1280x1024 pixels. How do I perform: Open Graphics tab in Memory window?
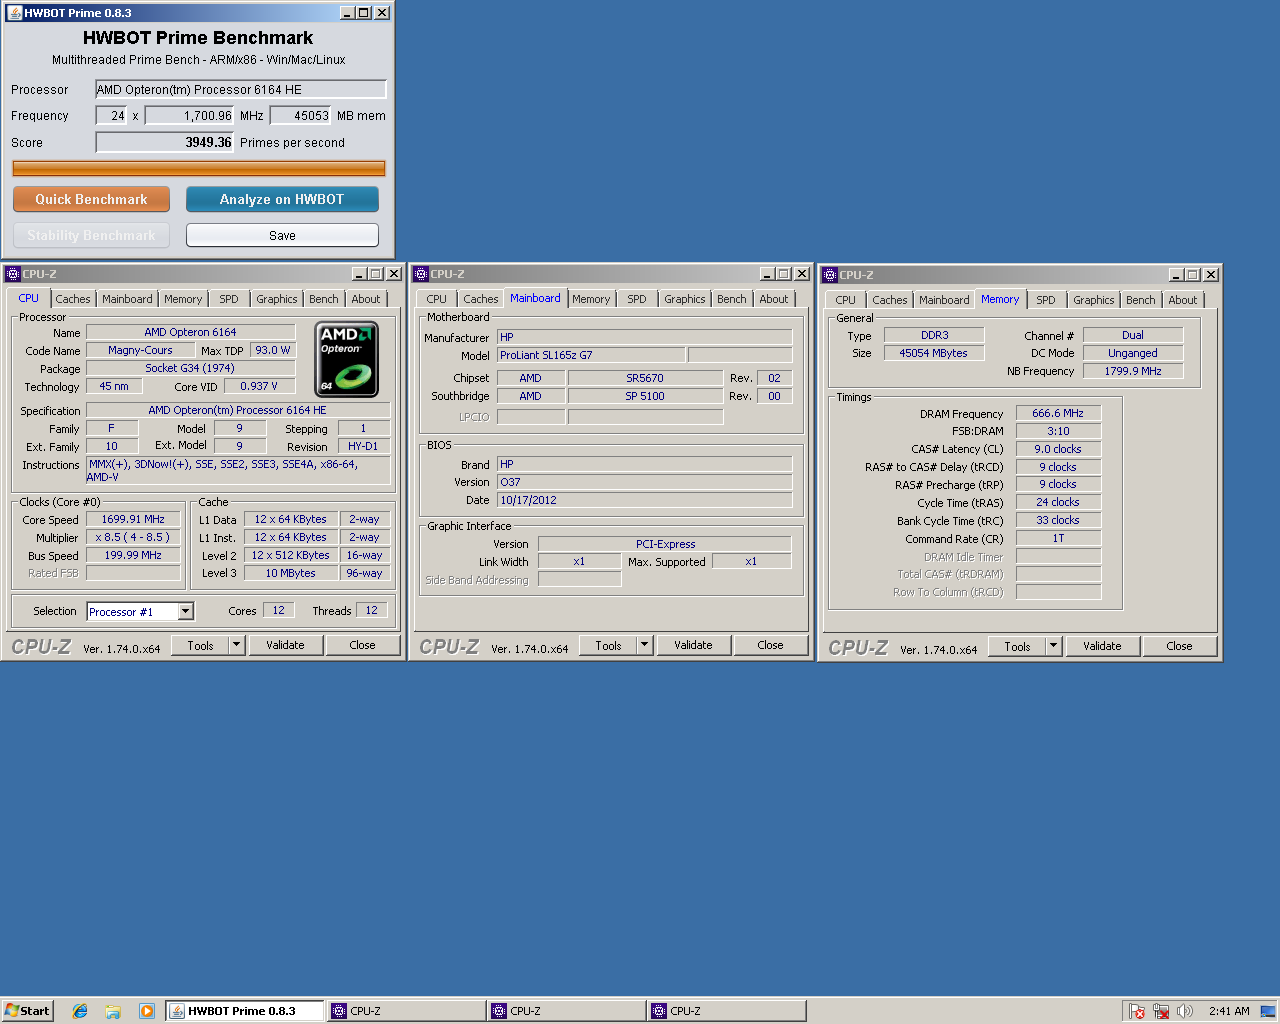[1093, 300]
